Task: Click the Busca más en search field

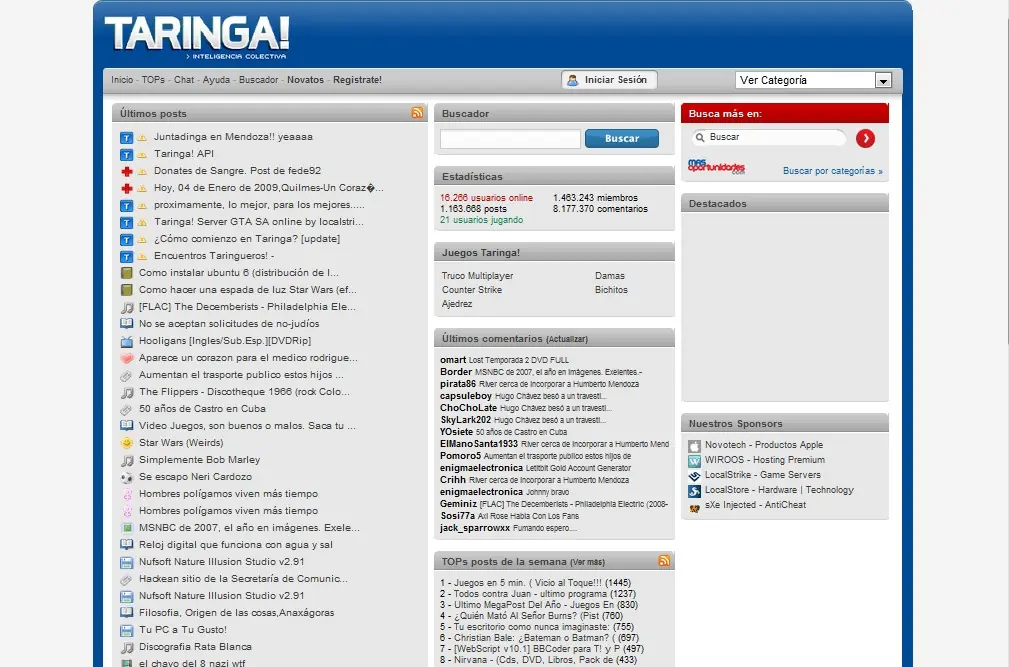Action: (x=769, y=137)
